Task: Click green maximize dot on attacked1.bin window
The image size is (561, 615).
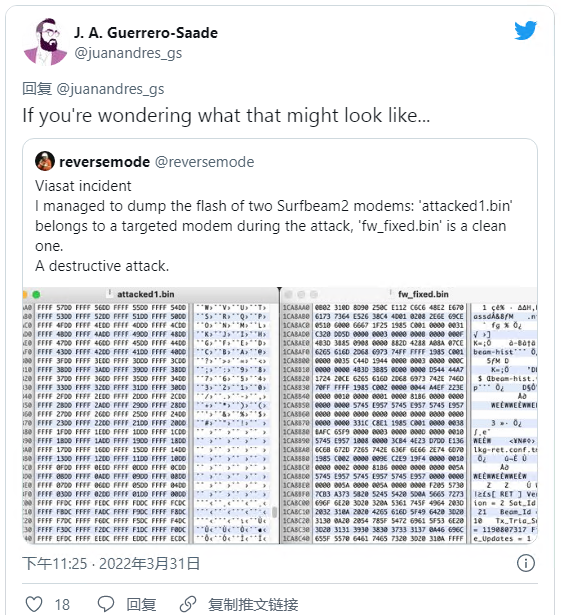Action: [36, 294]
